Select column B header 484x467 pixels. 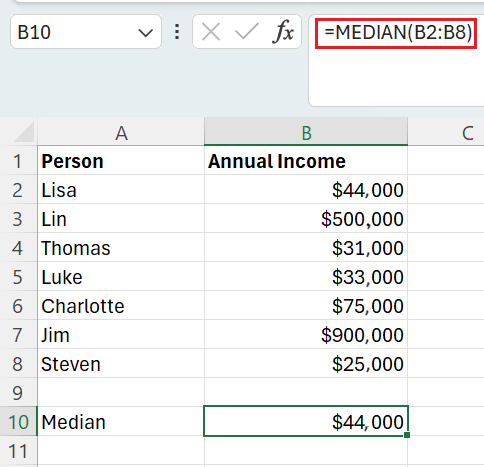click(x=306, y=132)
